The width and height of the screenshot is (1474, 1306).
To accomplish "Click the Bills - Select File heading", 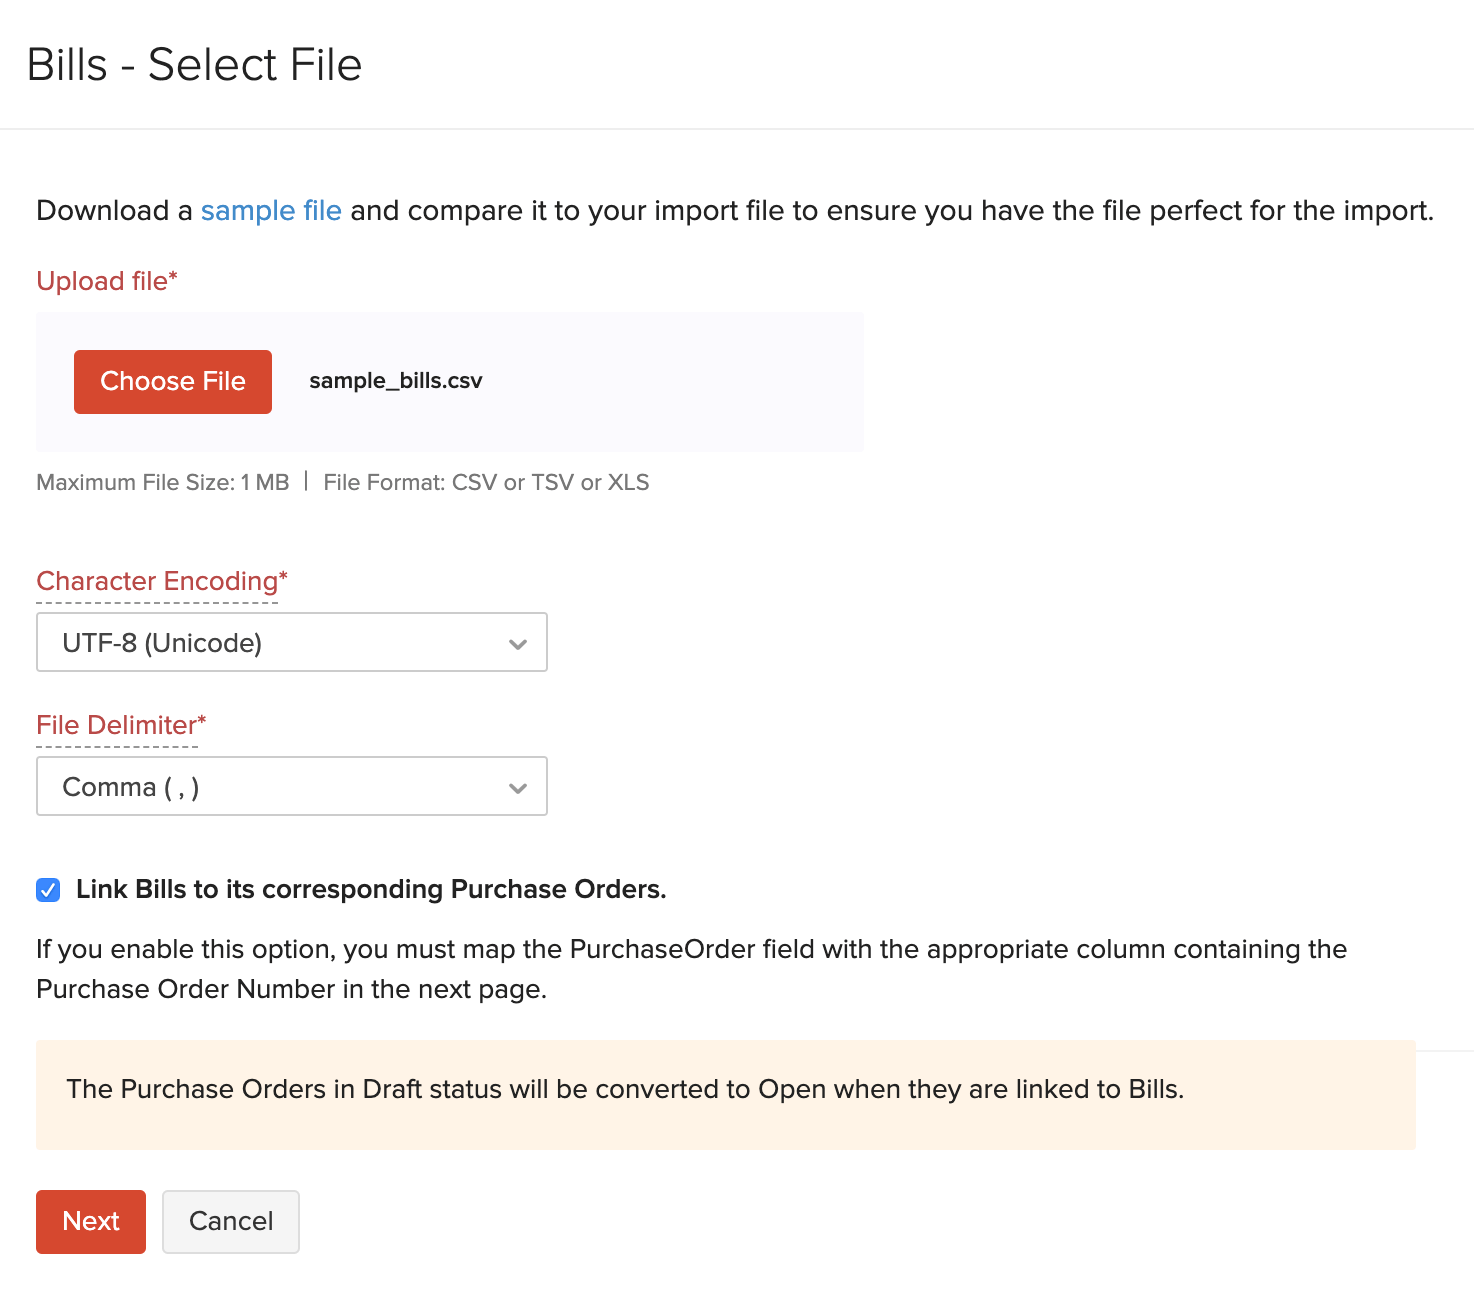I will tap(196, 64).
